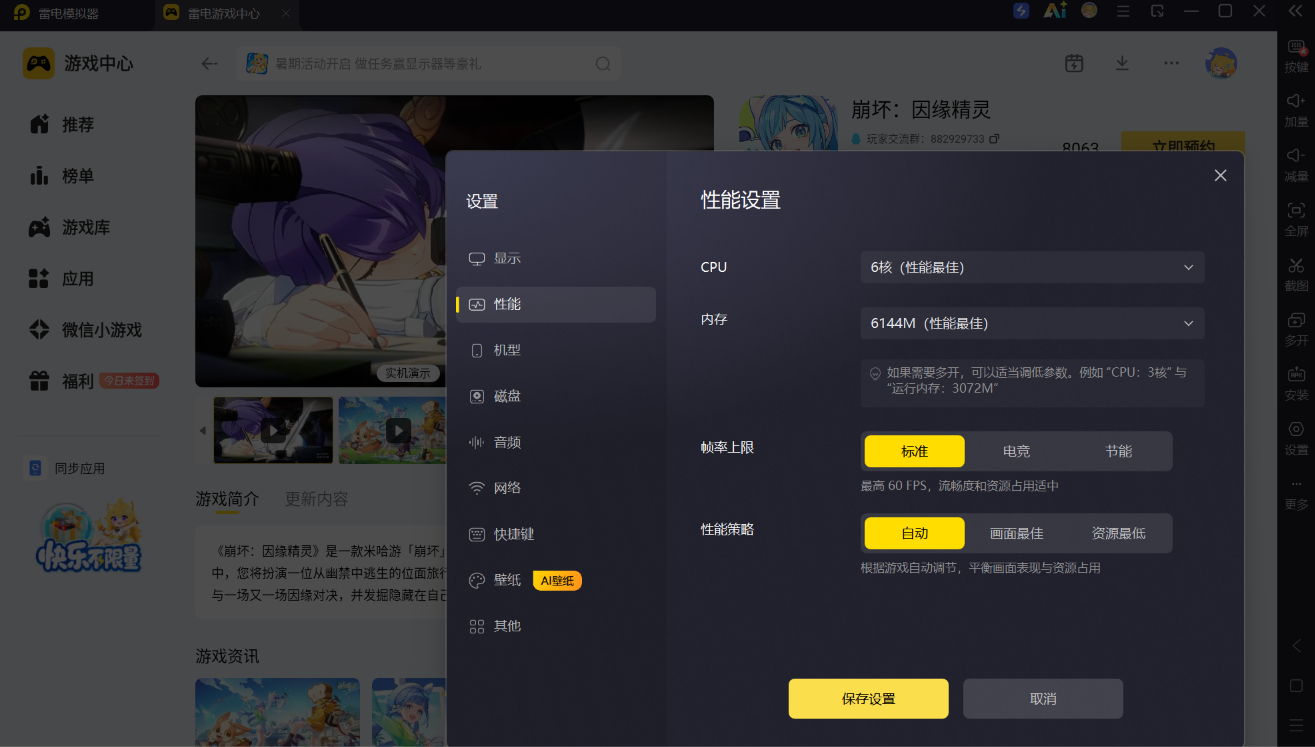Click the game search input field
1315x747 pixels.
(x=430, y=63)
